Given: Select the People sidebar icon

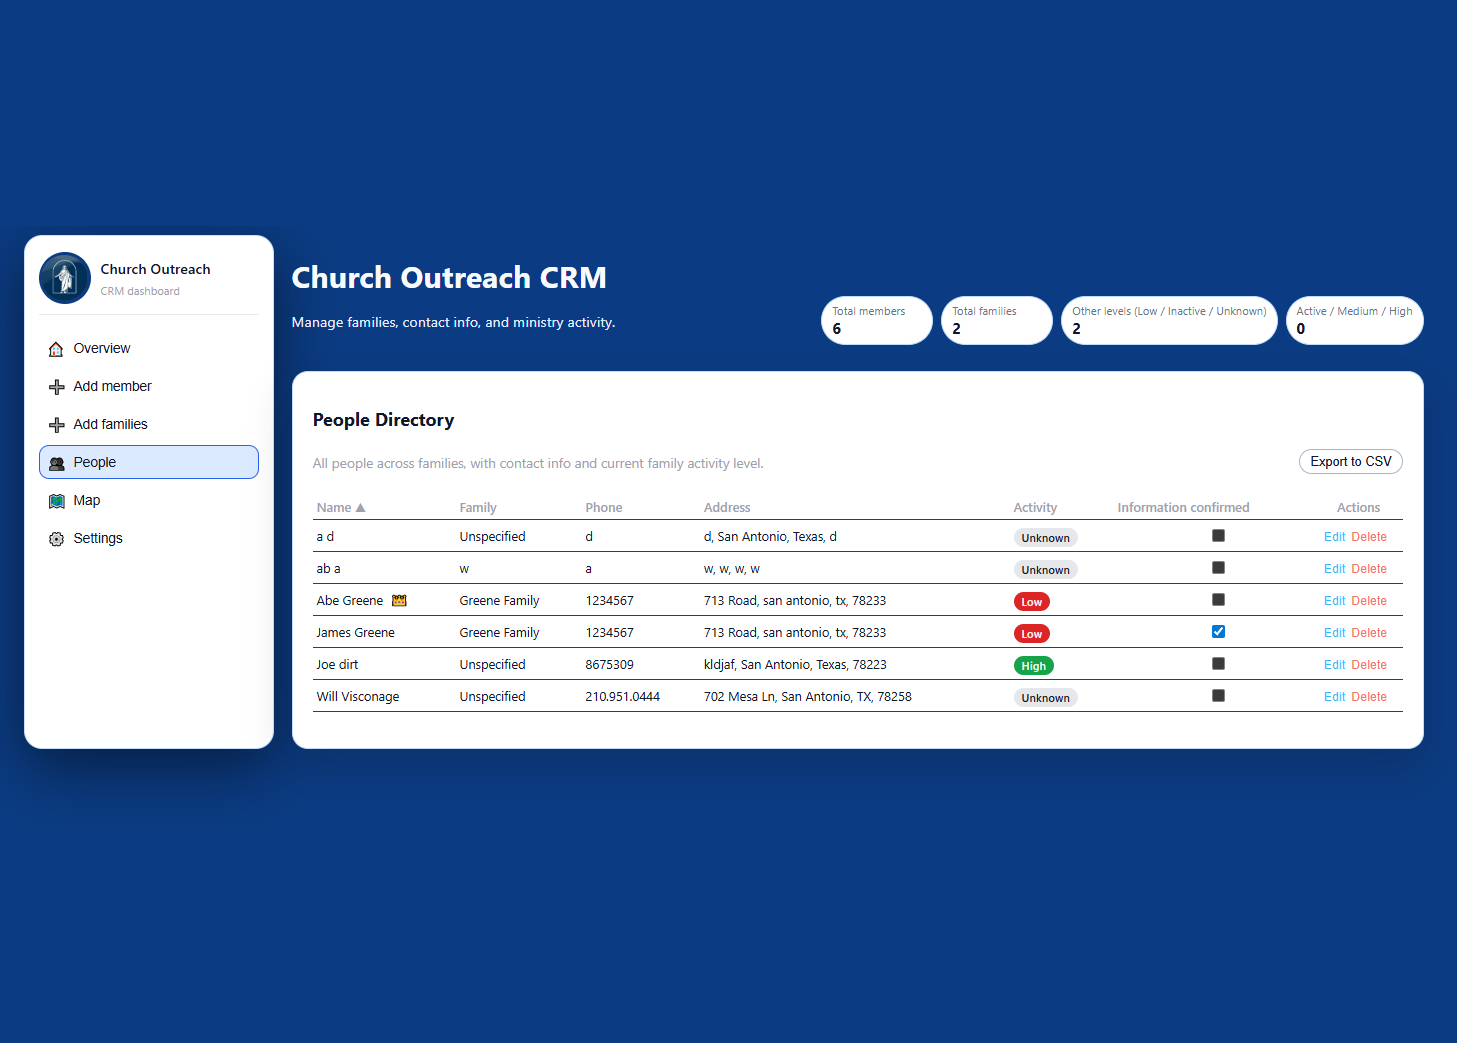Looking at the screenshot, I should pos(57,462).
